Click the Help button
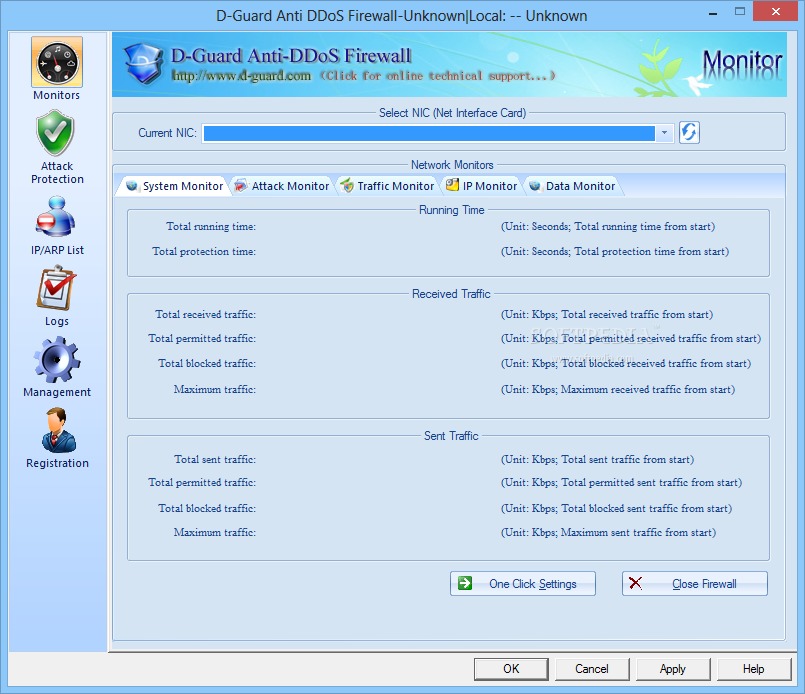805x694 pixels. (x=753, y=669)
